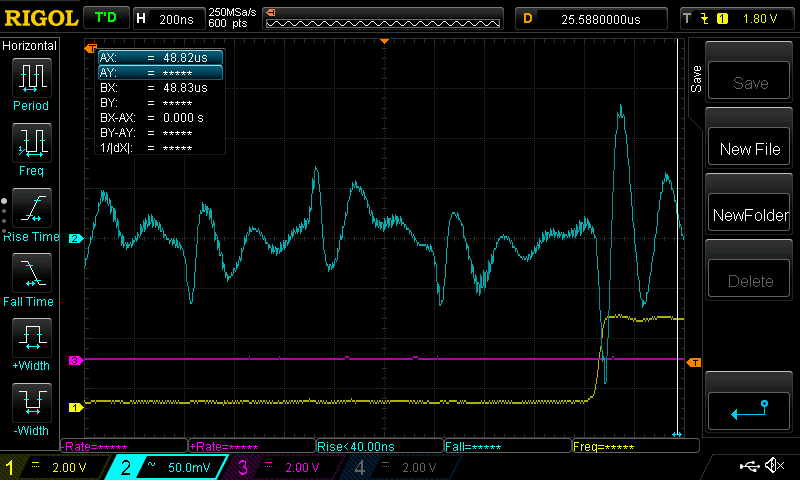
Task: Click the trigger source channel 1 badge
Action: pyautogui.click(x=722, y=19)
